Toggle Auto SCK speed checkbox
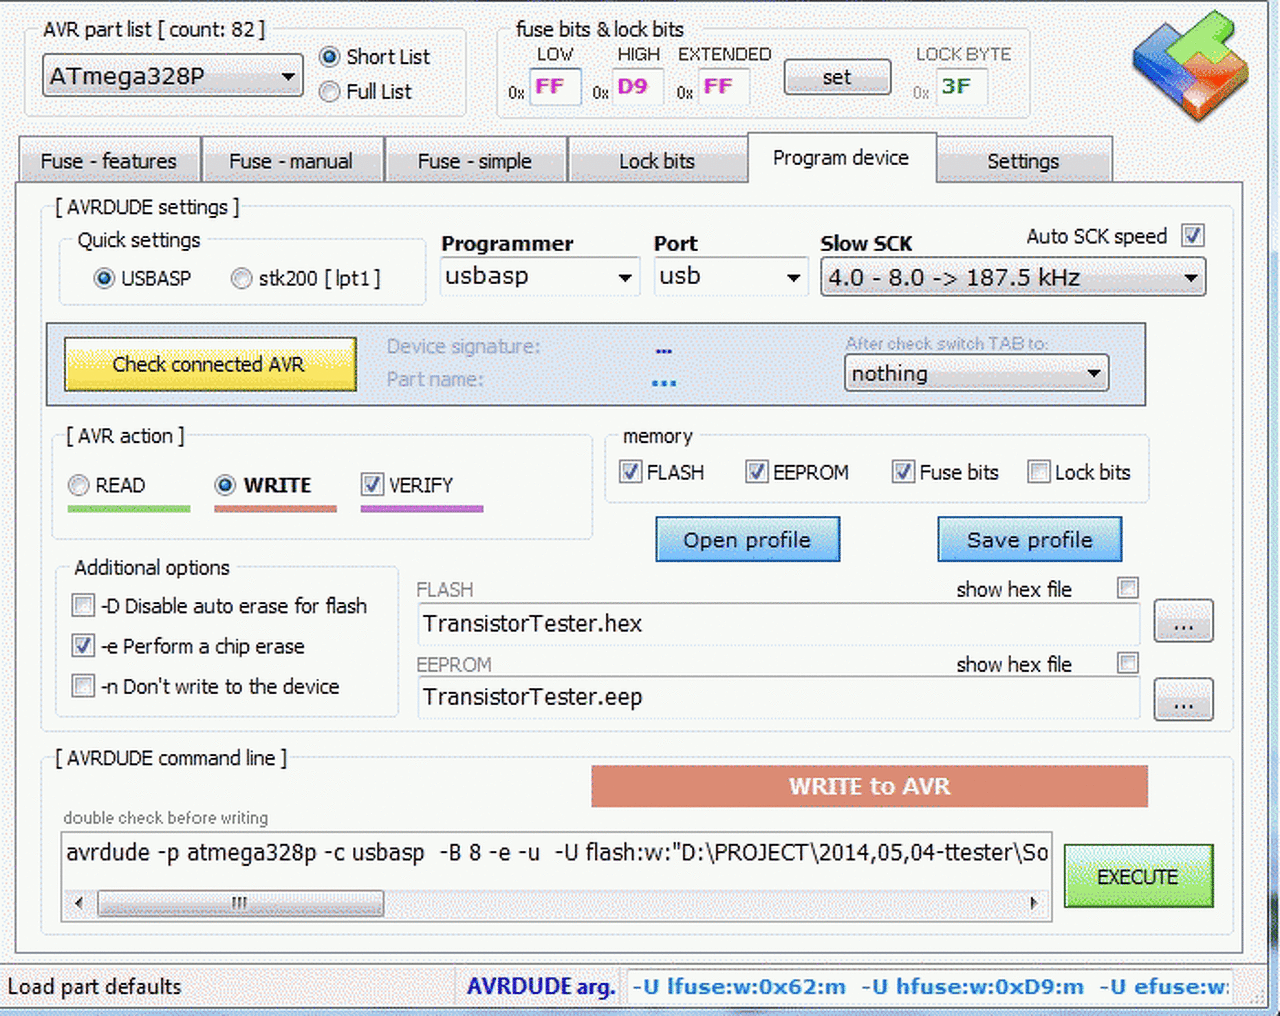This screenshot has width=1280, height=1016. [1192, 236]
